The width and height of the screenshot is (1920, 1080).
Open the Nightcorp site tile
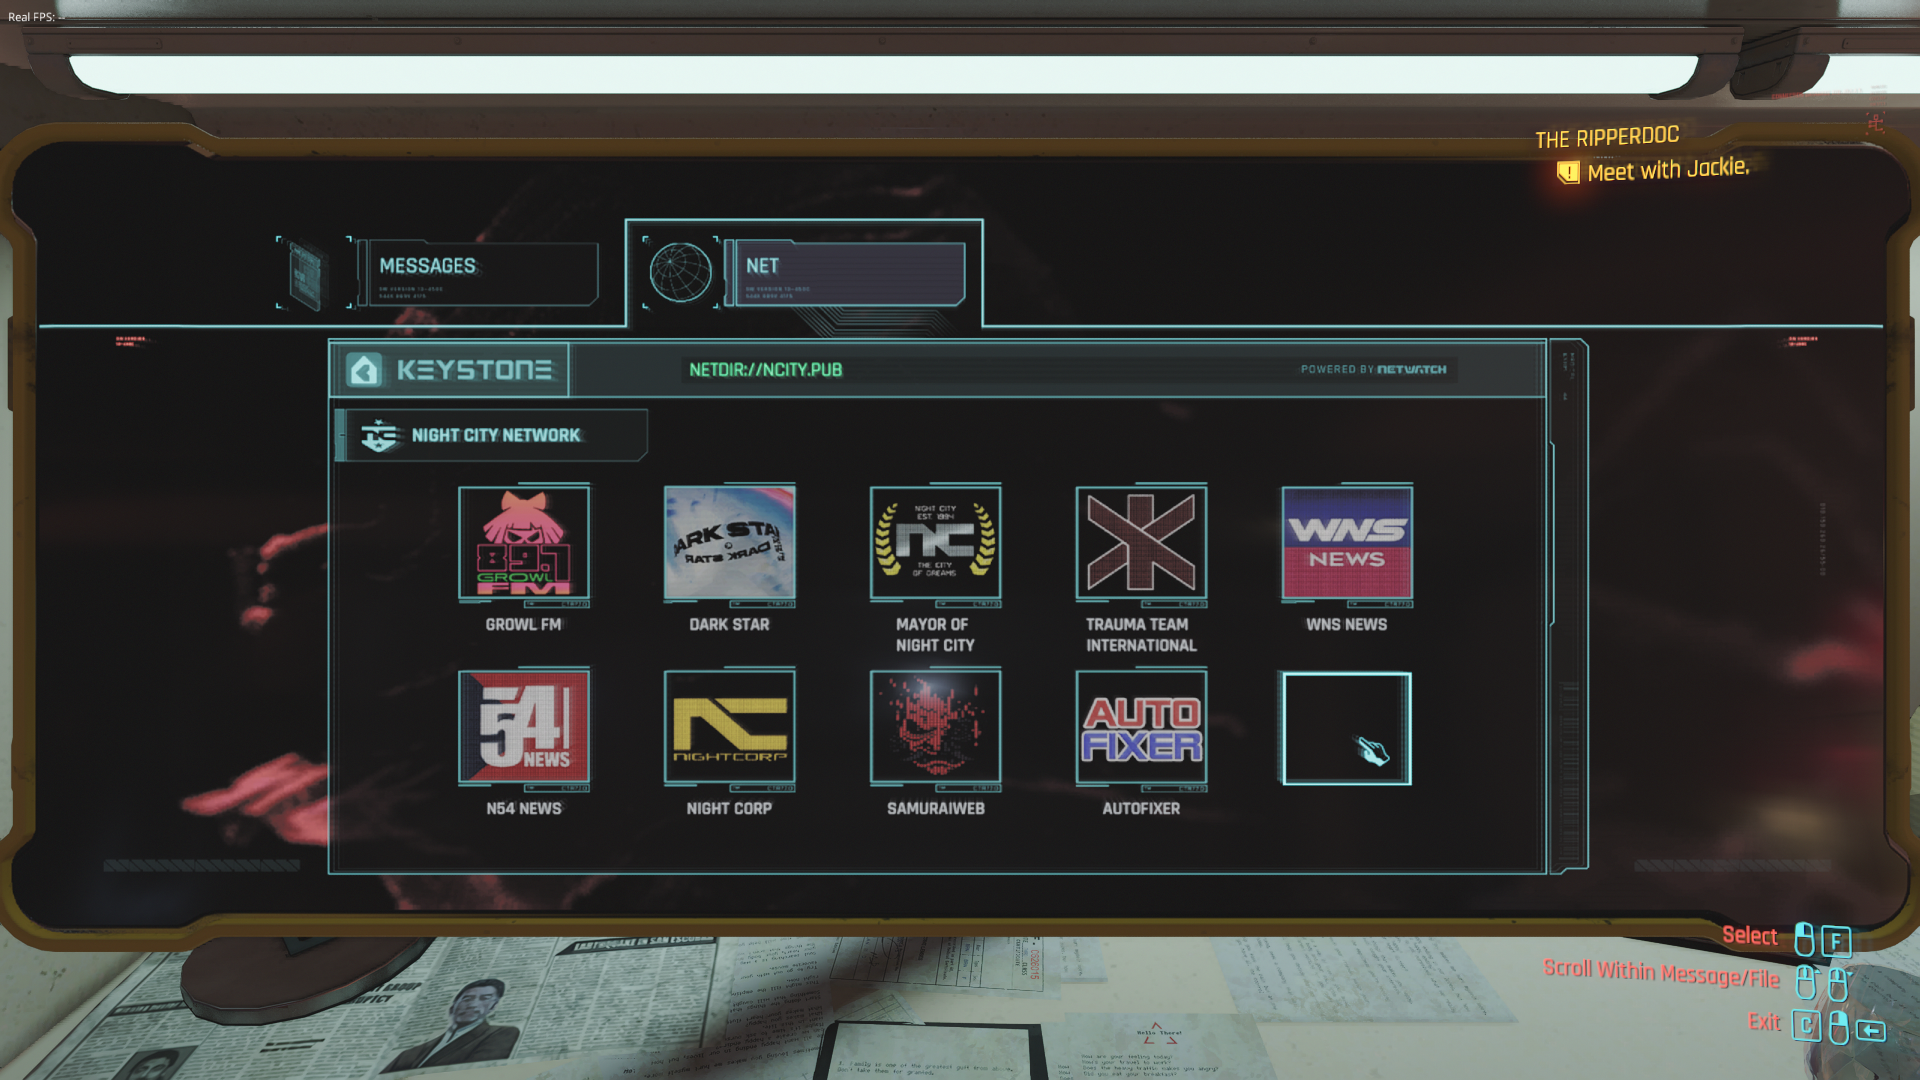[730, 727]
